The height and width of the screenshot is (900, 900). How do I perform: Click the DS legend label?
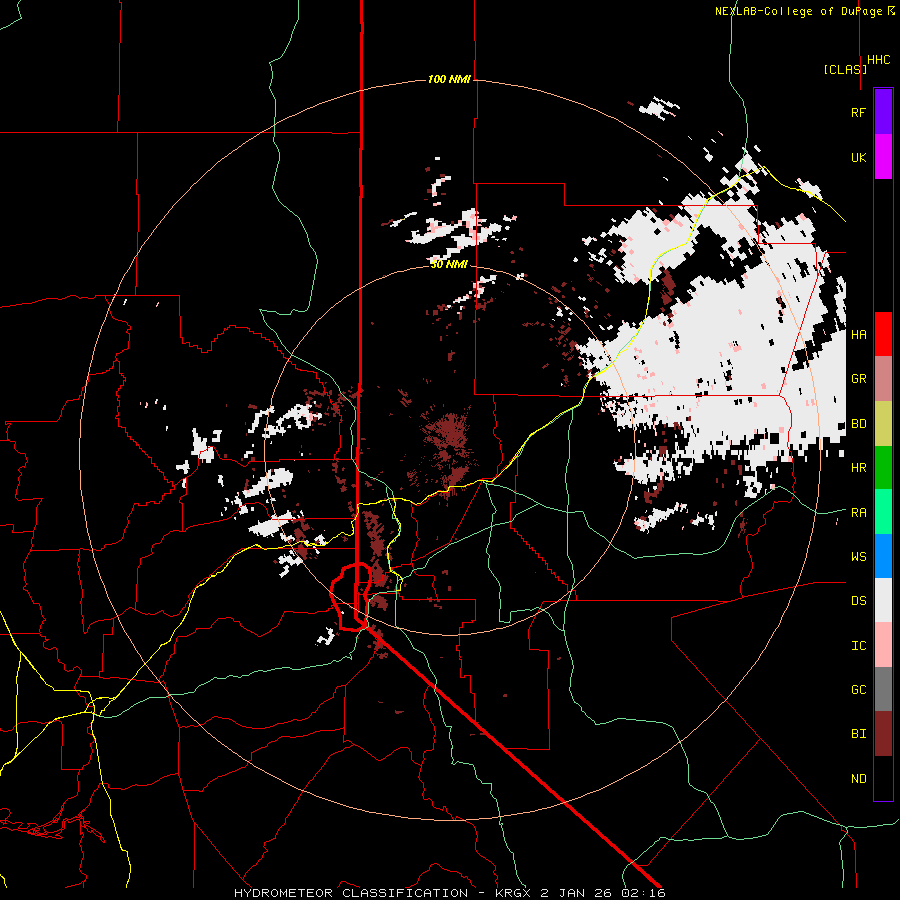[858, 601]
